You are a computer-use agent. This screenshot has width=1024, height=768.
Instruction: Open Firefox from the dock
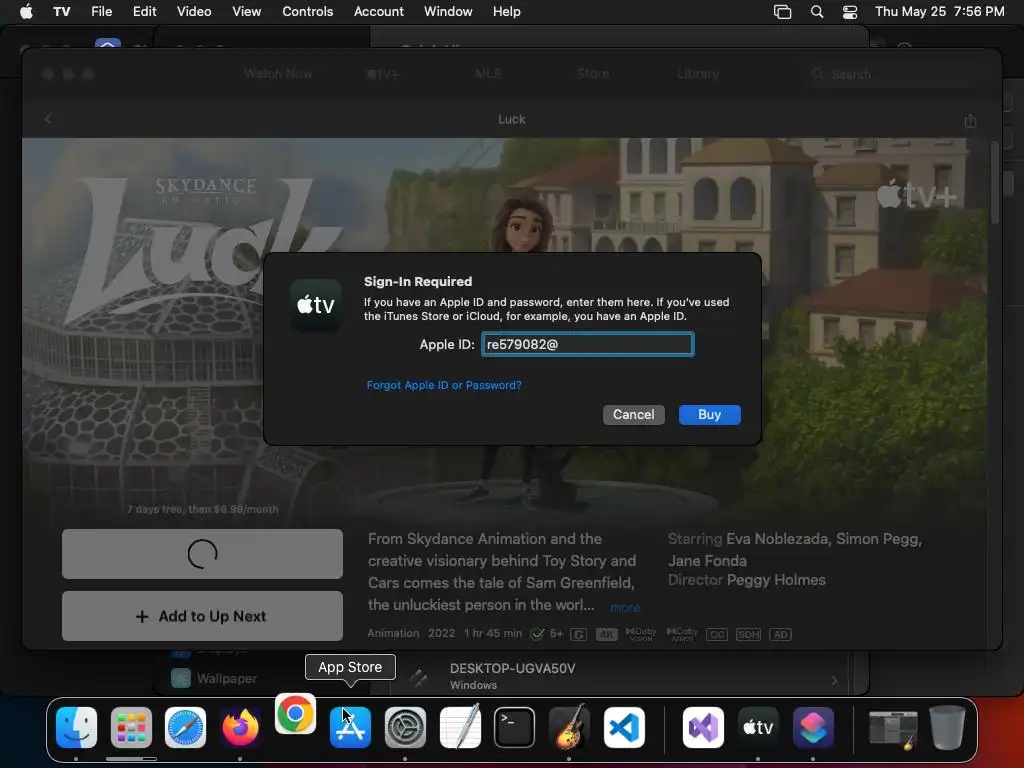[x=240, y=728]
